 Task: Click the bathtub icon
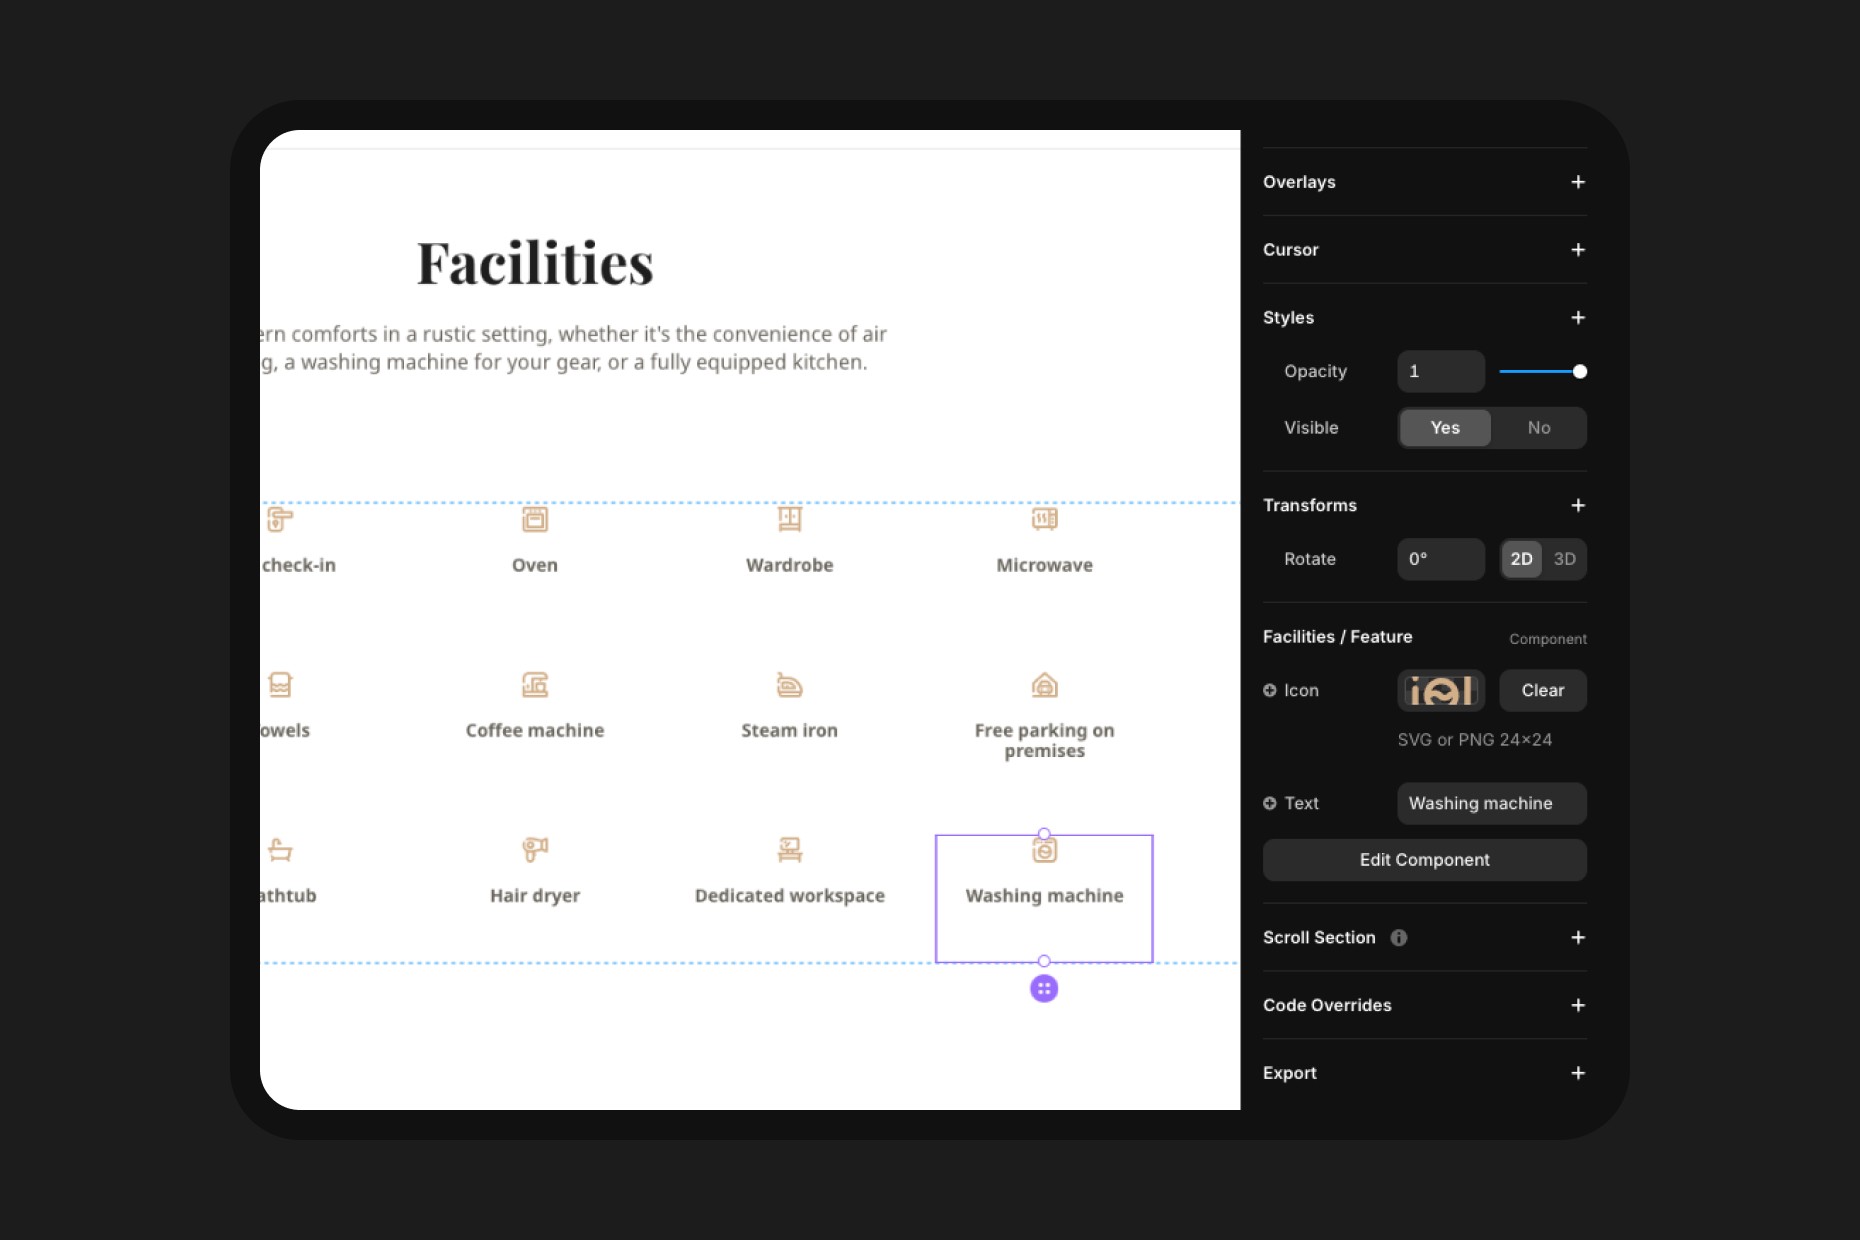coord(280,850)
